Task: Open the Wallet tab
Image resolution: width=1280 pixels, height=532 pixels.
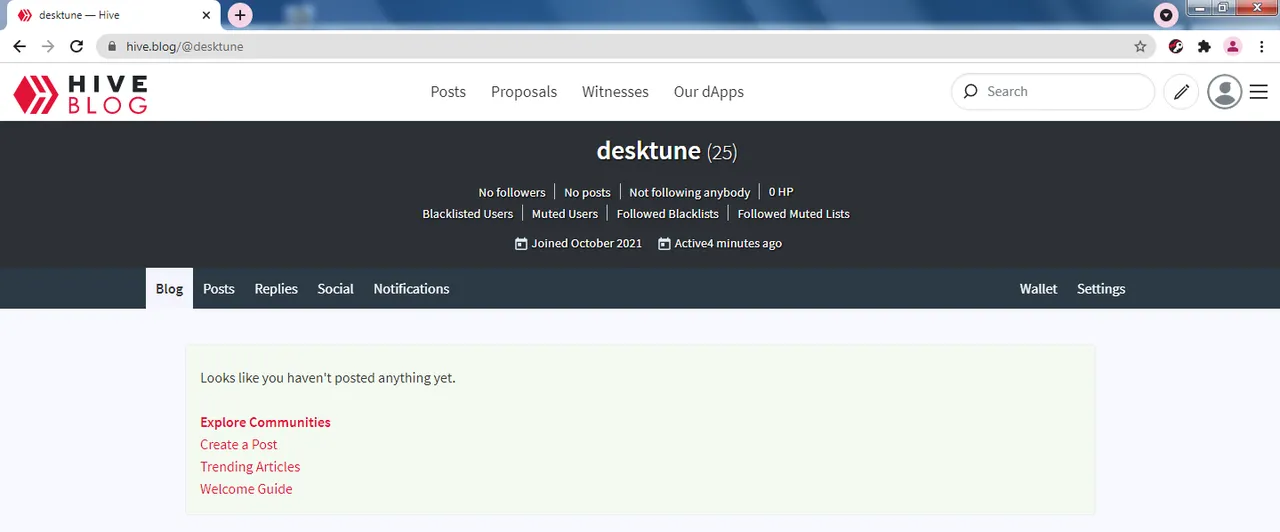Action: point(1038,288)
